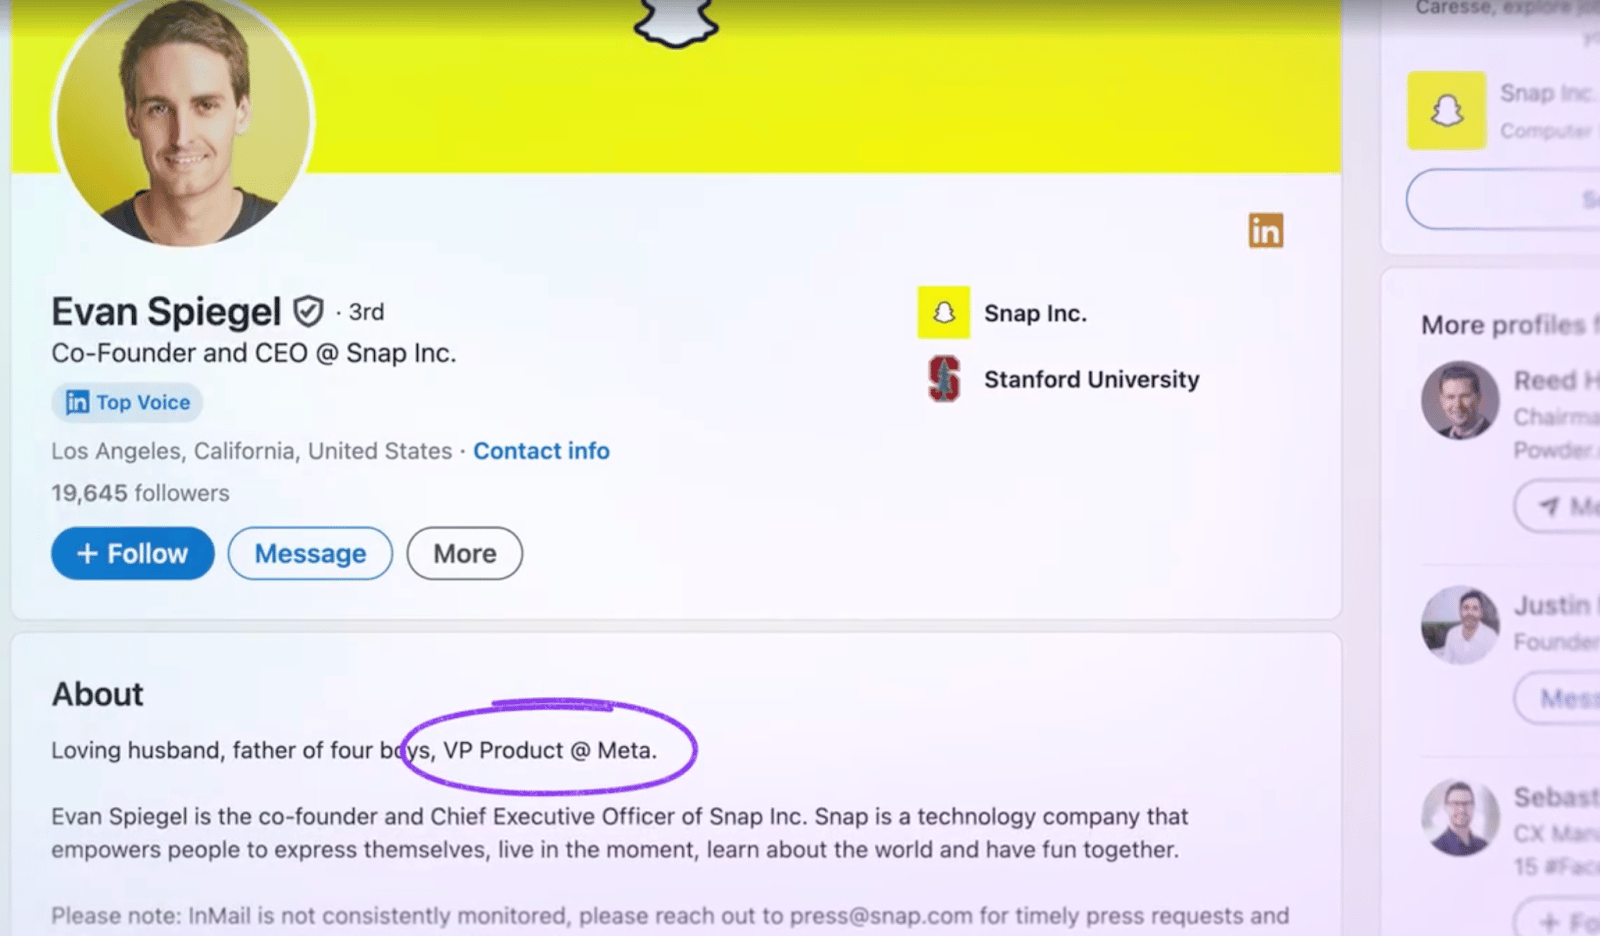Click the Message button under Reed's profile
The width and height of the screenshot is (1600, 936).
(x=1557, y=506)
